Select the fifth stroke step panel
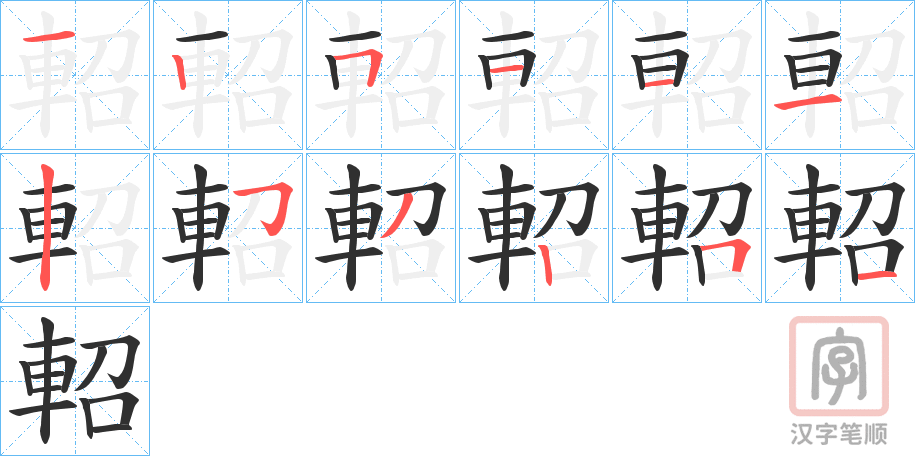This screenshot has height=456, width=915. pos(687,75)
